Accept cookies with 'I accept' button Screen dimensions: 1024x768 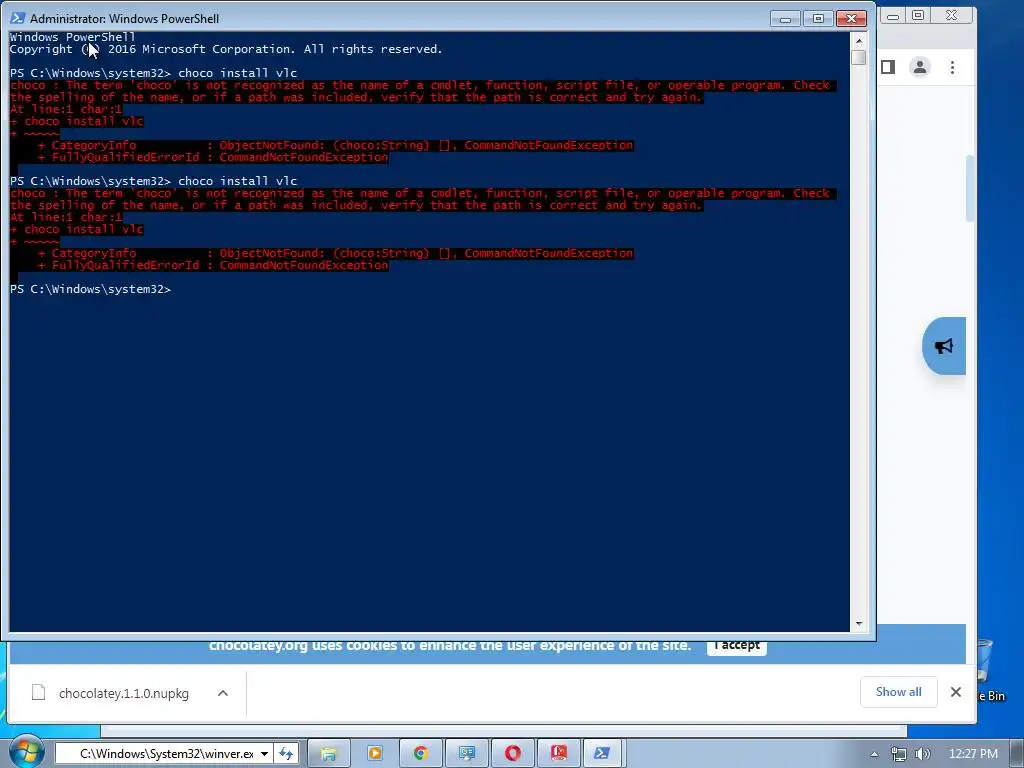point(737,645)
